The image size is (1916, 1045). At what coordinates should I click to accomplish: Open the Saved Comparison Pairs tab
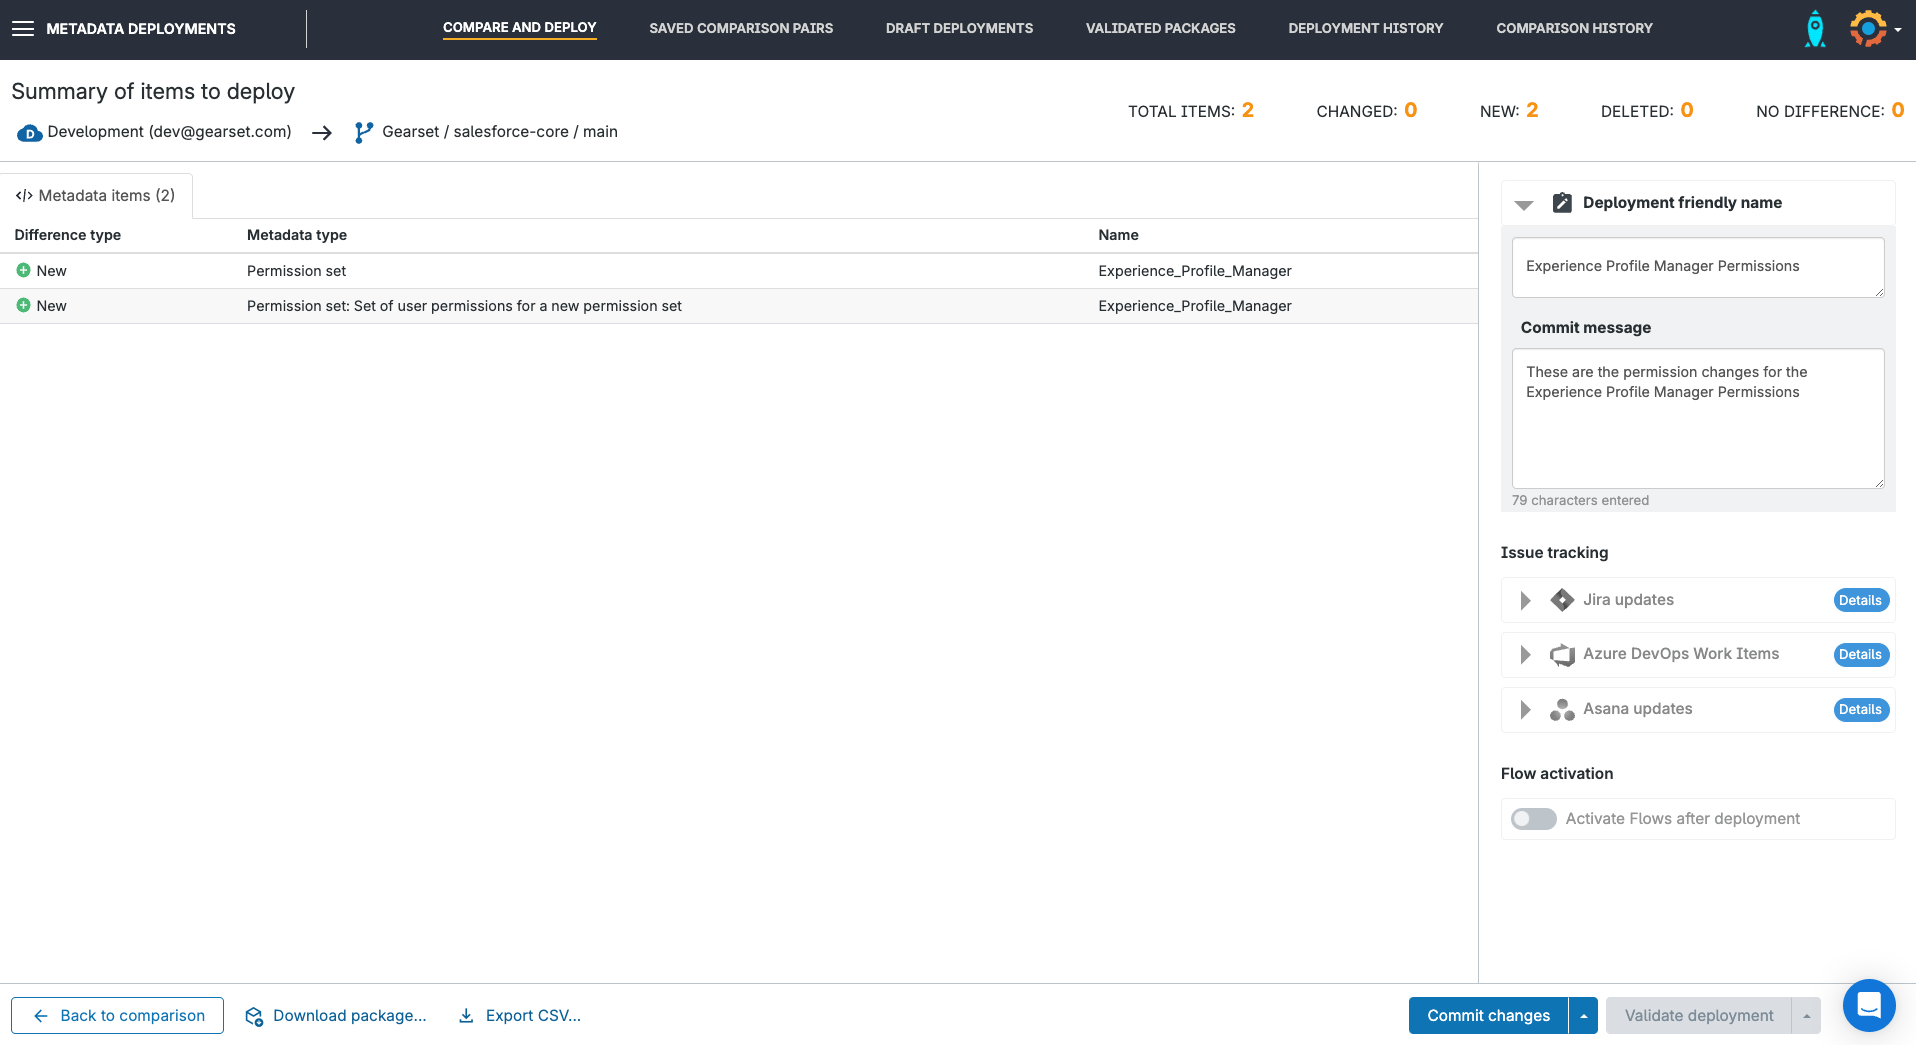(740, 28)
